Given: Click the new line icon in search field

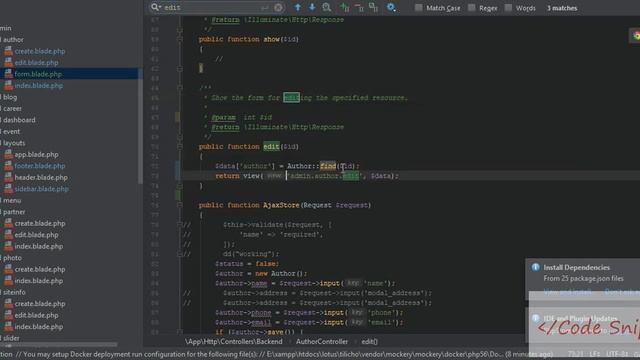Looking at the screenshot, I should coord(265,8).
